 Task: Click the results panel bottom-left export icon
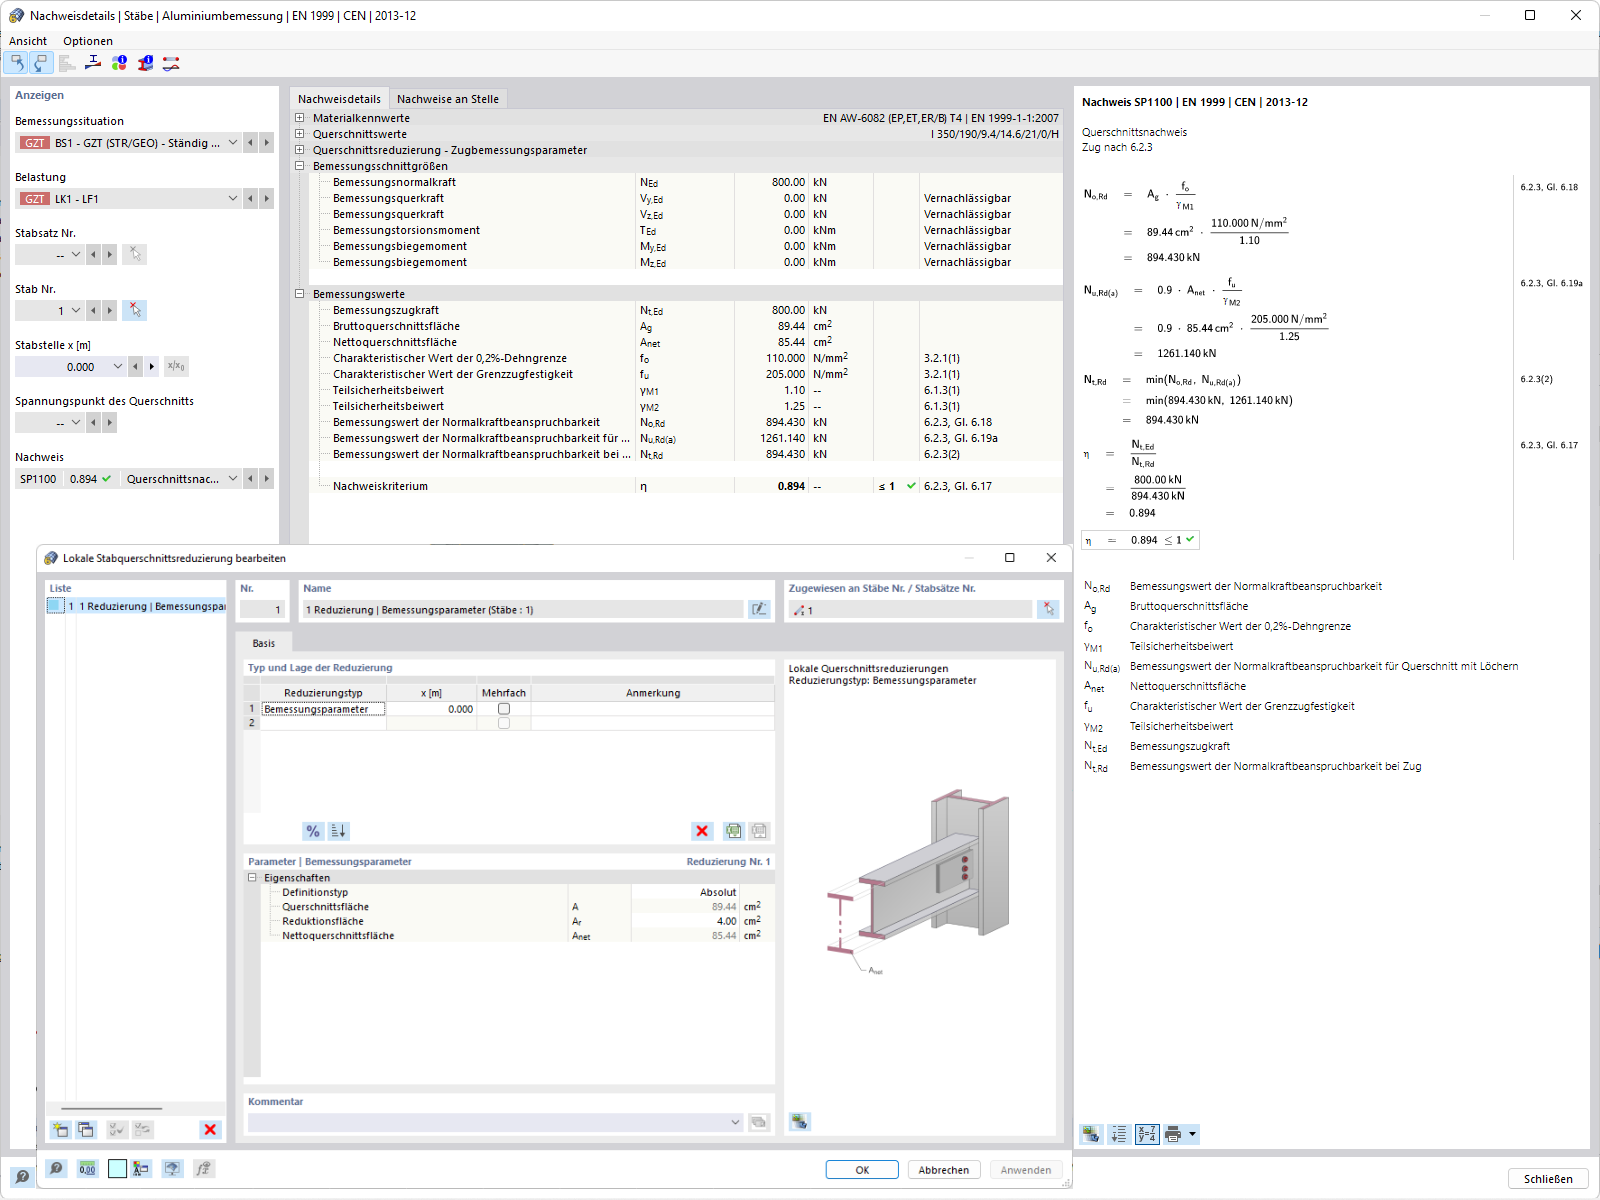[x=1091, y=1134]
